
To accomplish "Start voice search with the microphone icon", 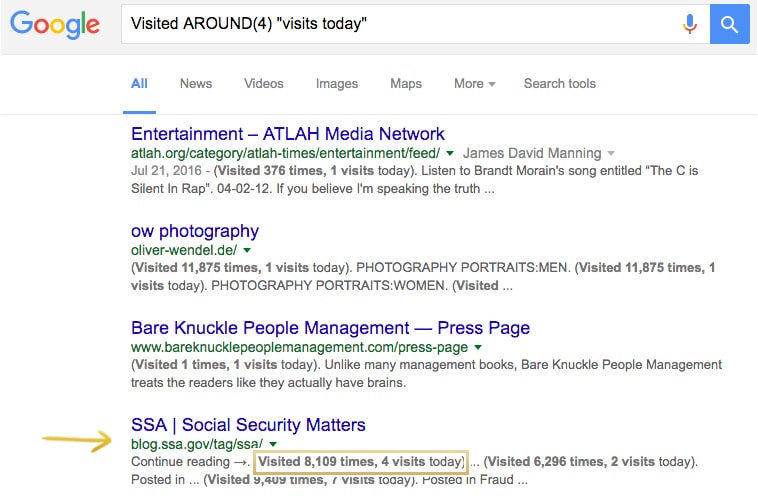I will (x=690, y=24).
